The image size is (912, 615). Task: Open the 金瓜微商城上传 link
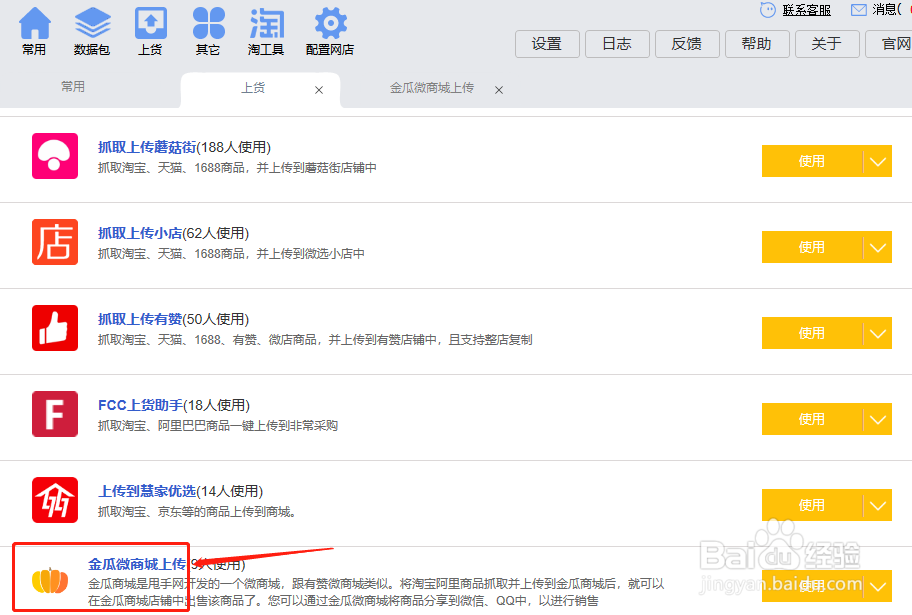click(x=137, y=564)
